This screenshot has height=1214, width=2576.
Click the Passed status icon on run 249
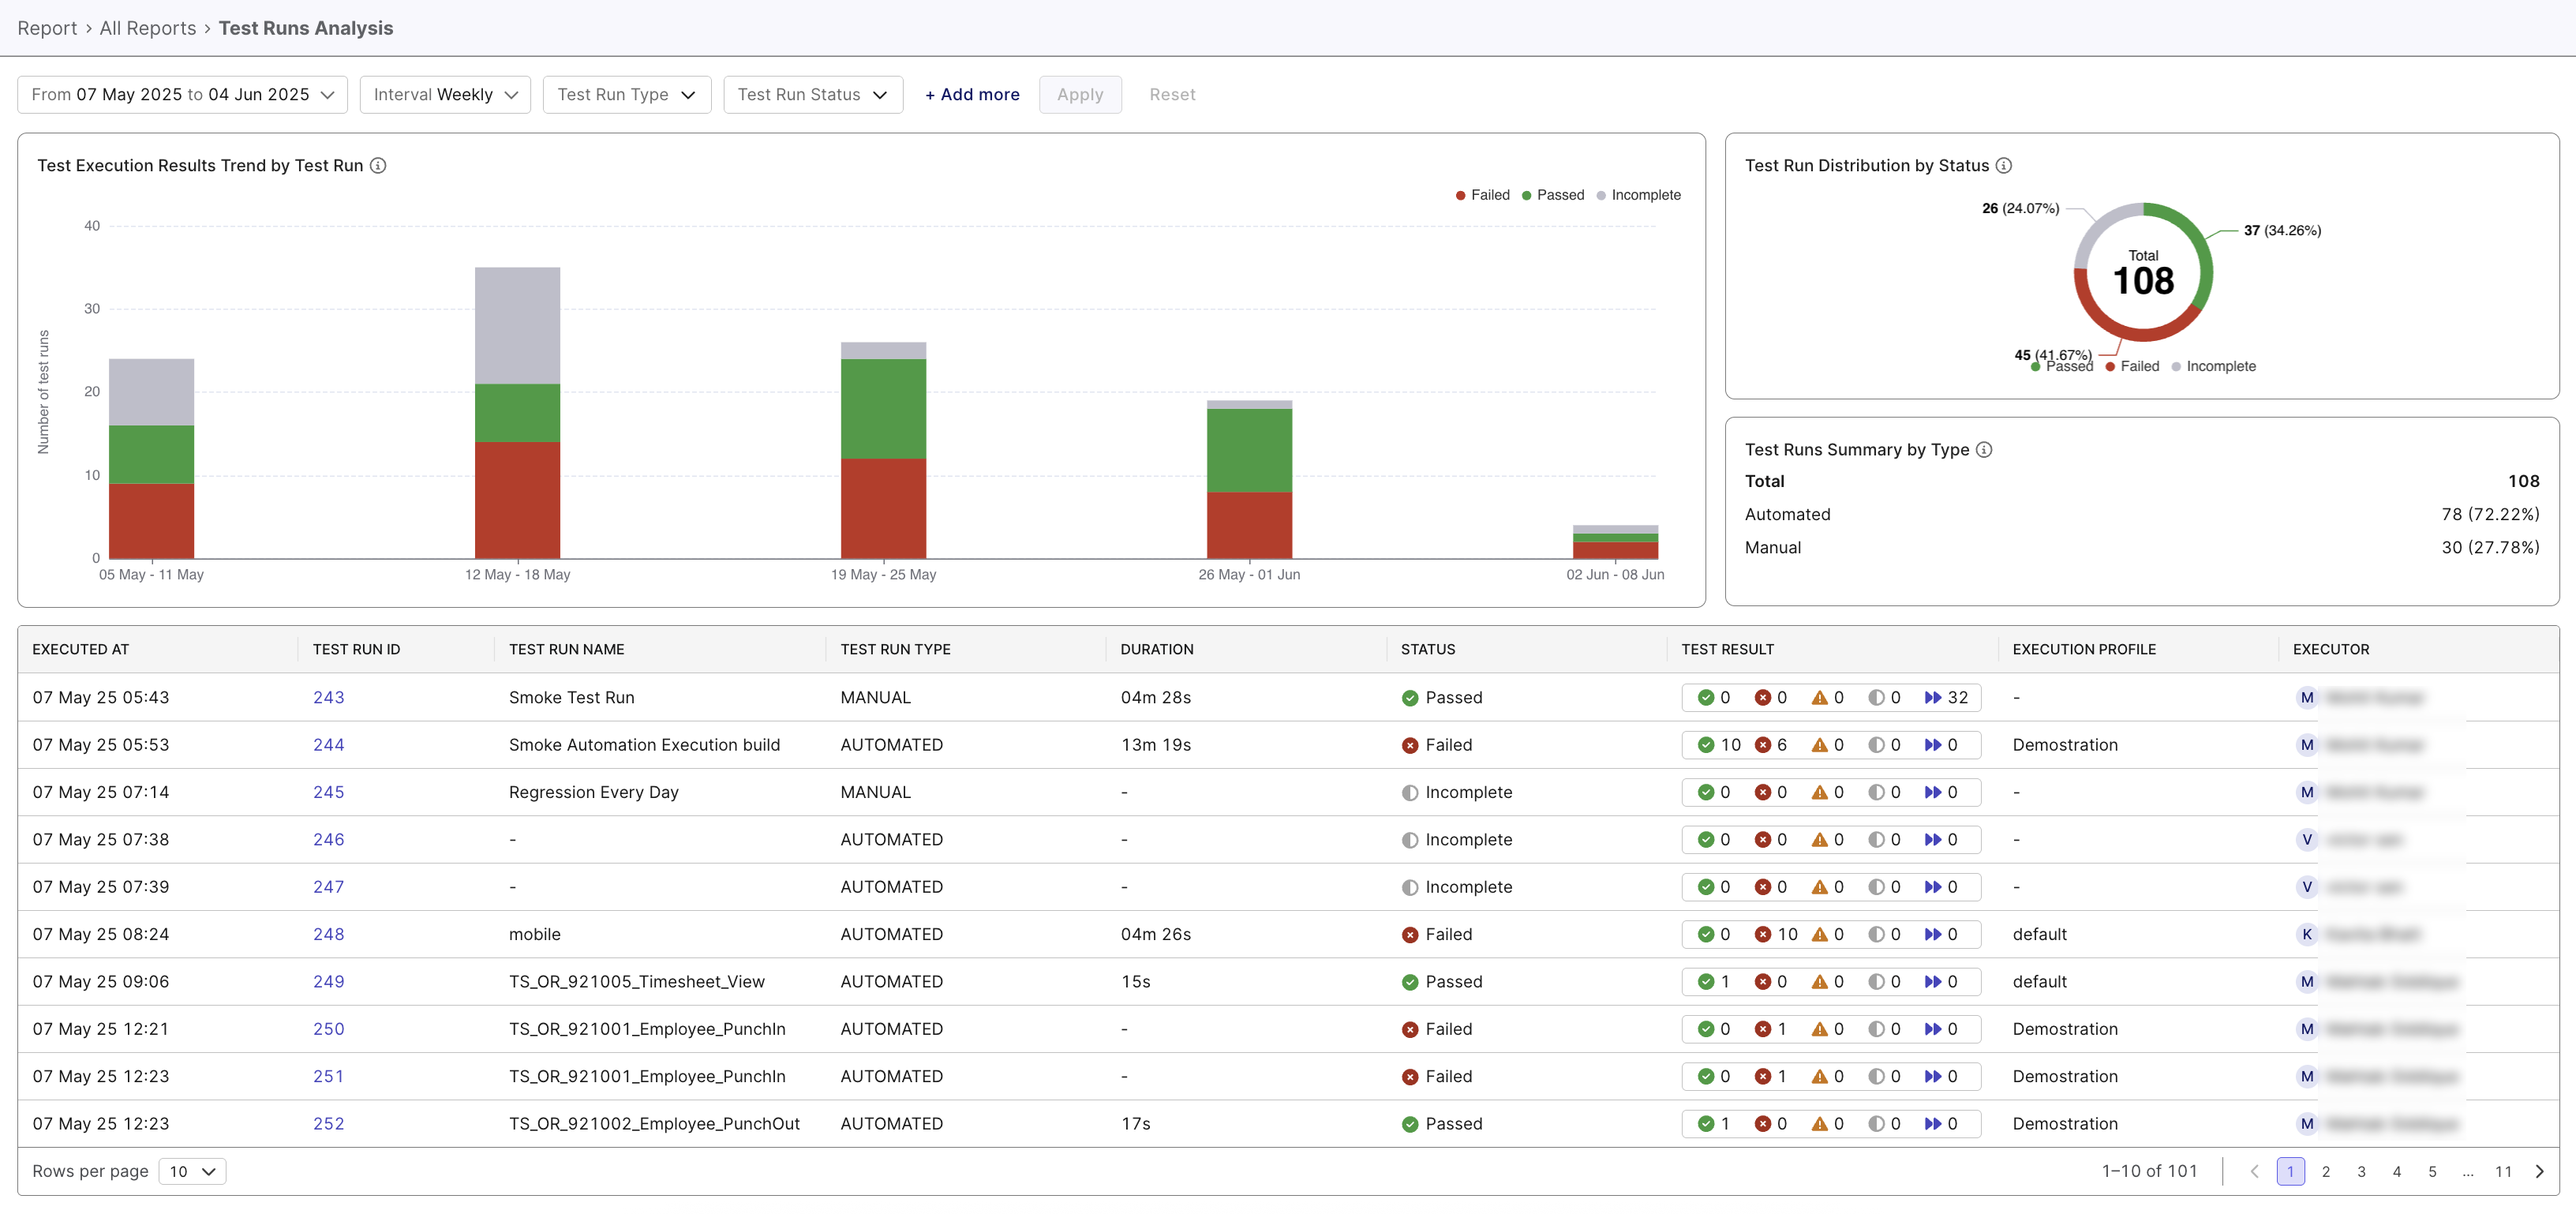(1410, 981)
